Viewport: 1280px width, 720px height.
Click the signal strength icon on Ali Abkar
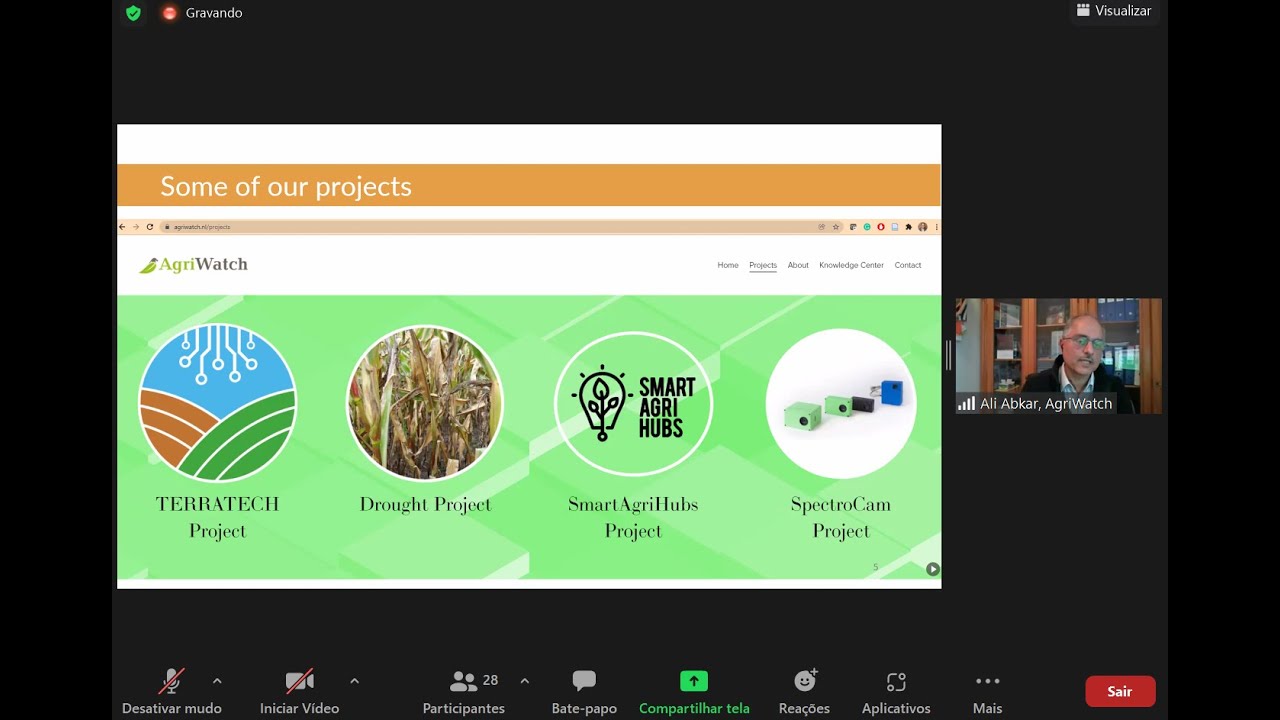pyautogui.click(x=966, y=403)
